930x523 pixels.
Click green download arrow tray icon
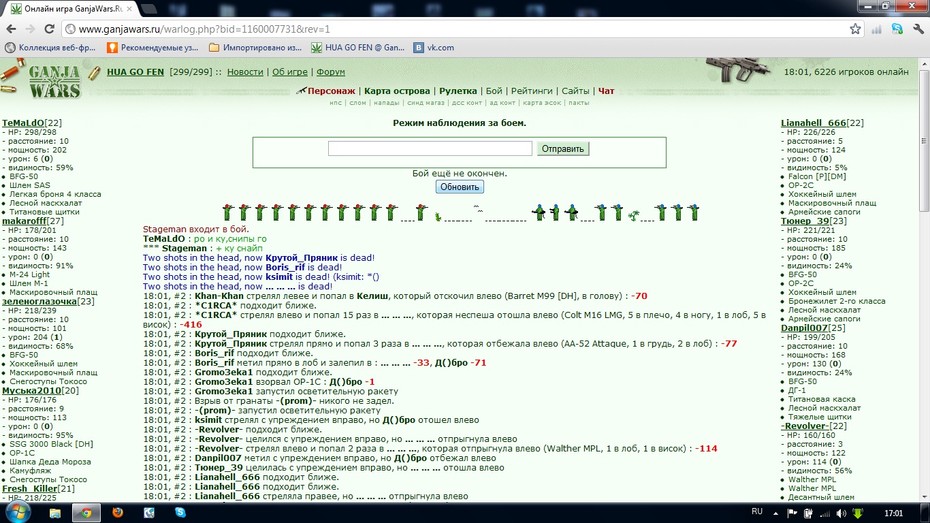[x=858, y=514]
